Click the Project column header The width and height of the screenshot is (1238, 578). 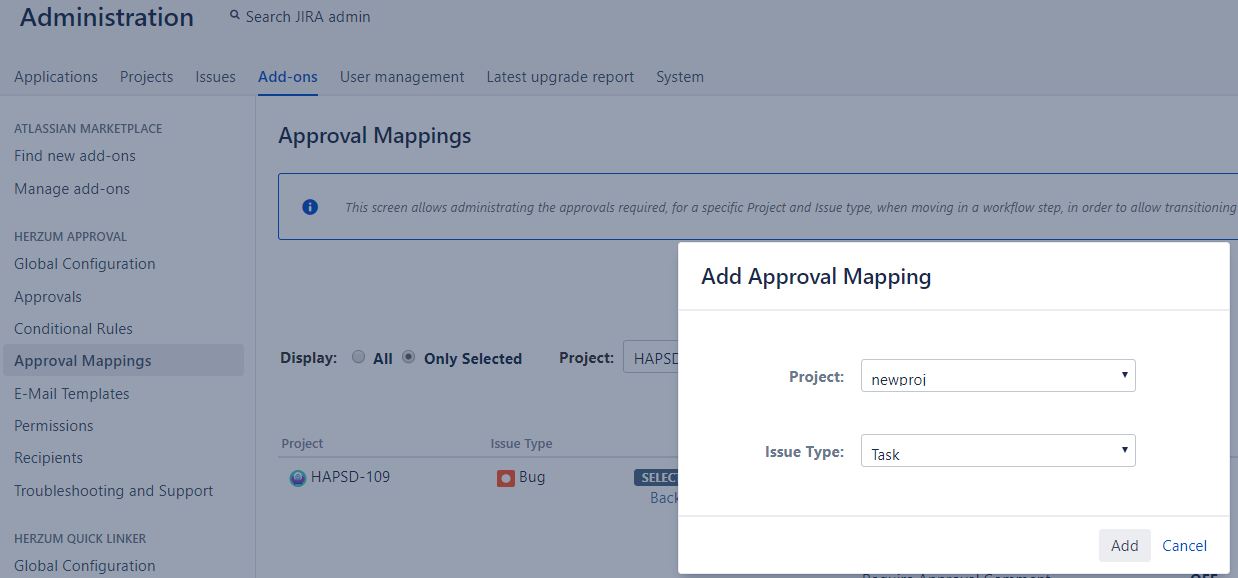pyautogui.click(x=303, y=443)
